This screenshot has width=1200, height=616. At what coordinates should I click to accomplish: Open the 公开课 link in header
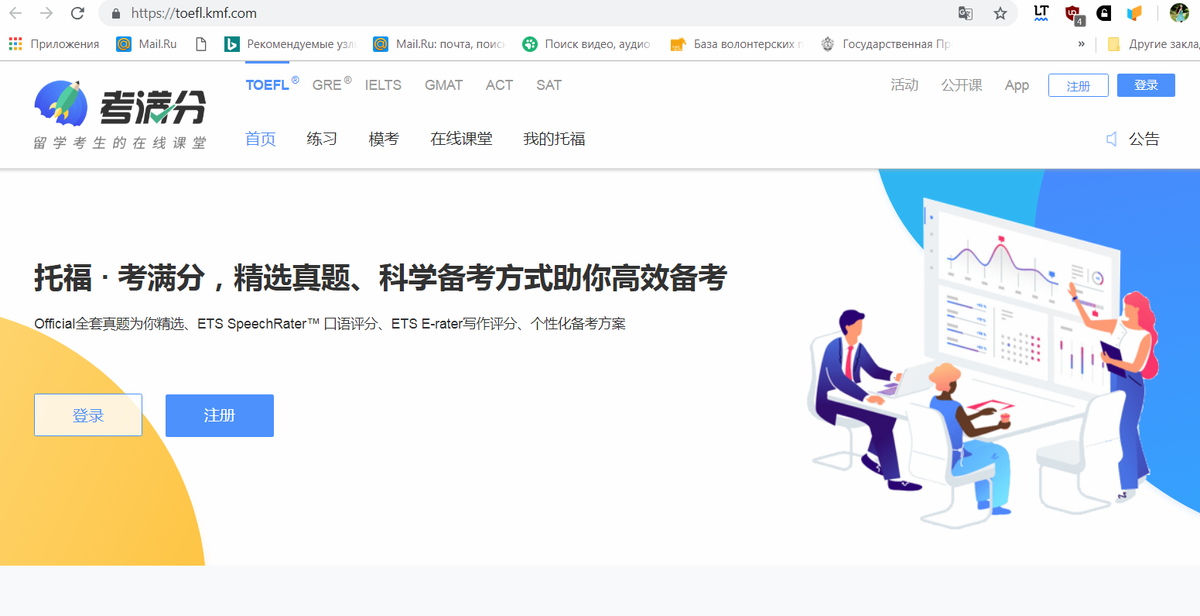coord(961,85)
